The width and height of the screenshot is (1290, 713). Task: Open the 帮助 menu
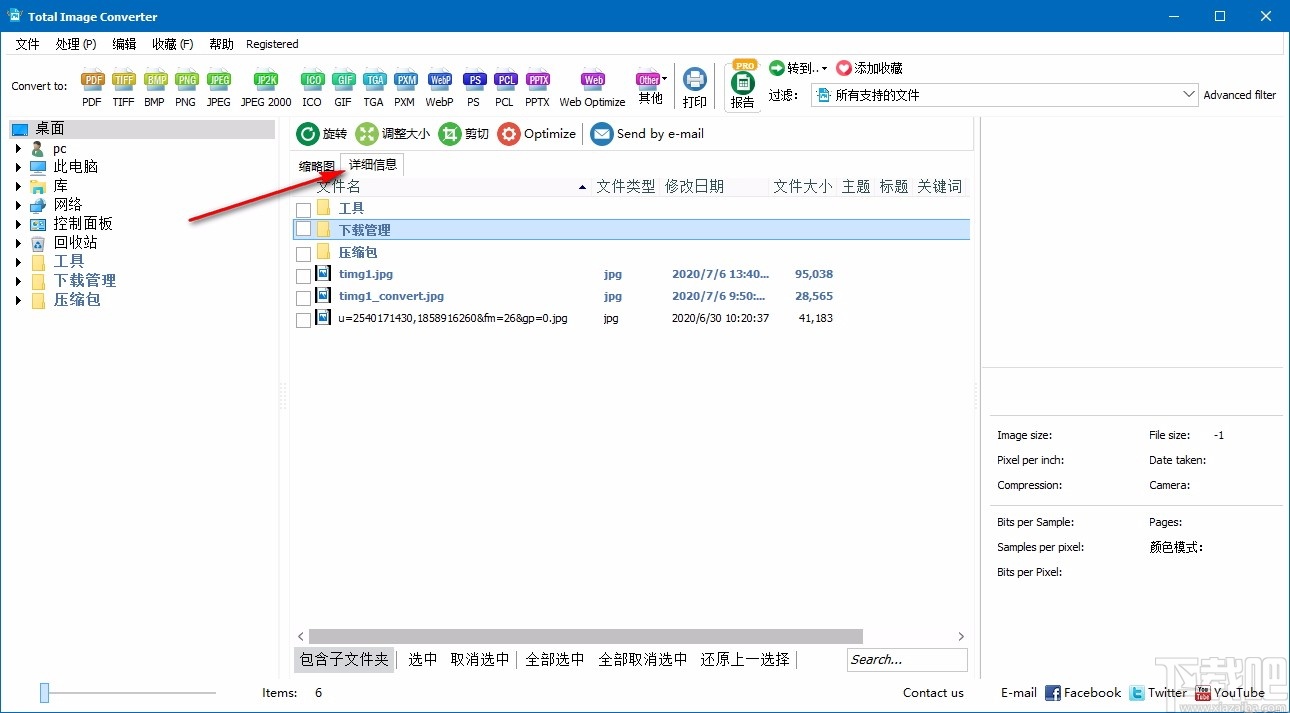(221, 44)
